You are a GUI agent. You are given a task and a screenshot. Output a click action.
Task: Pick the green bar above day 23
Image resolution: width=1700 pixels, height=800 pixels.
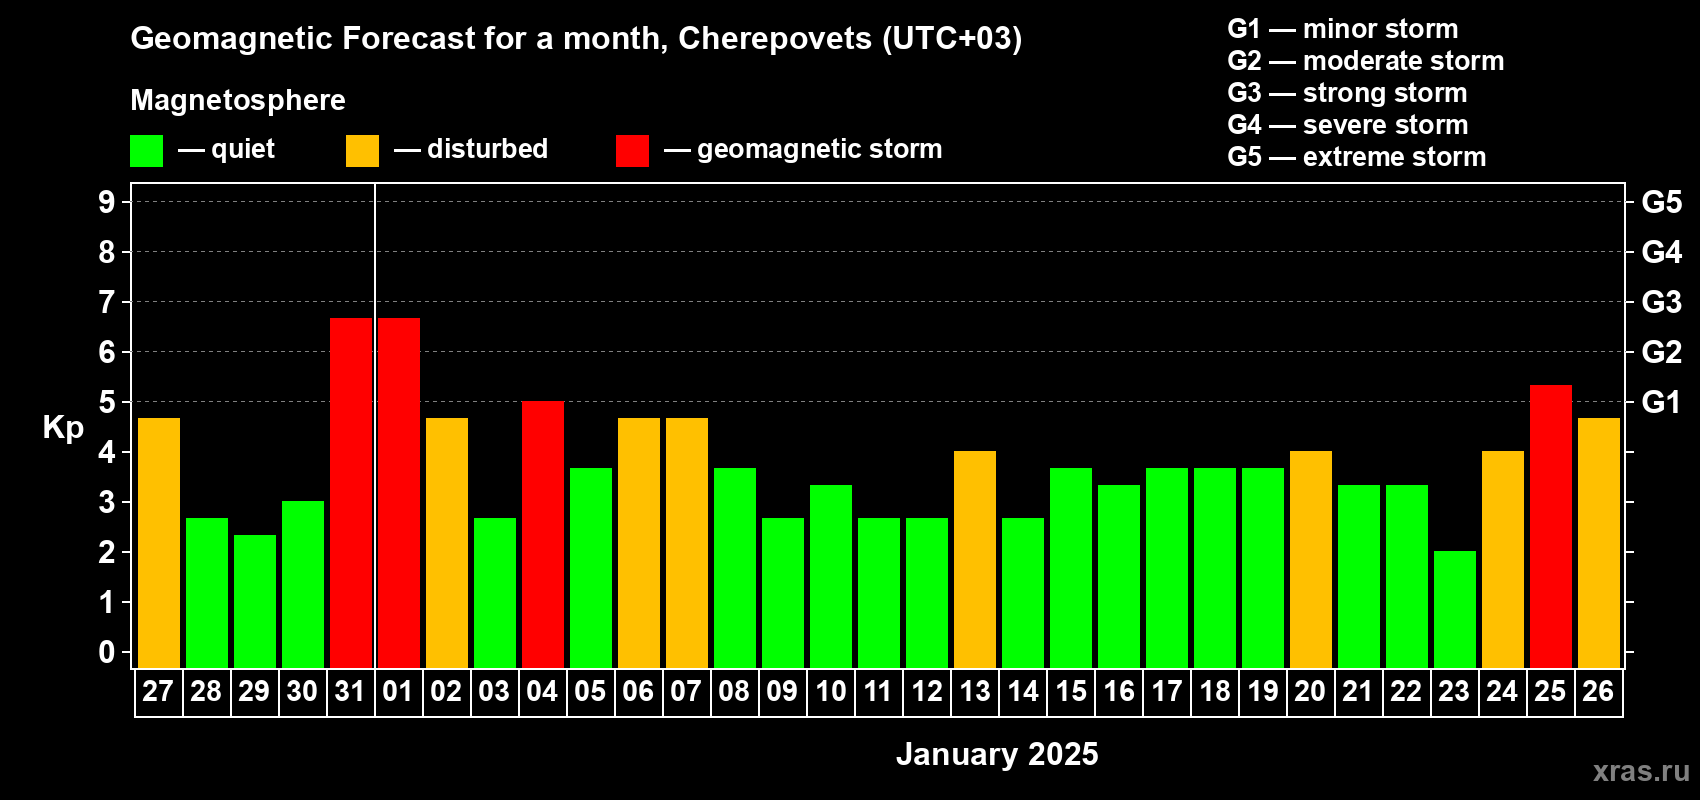point(1455,610)
